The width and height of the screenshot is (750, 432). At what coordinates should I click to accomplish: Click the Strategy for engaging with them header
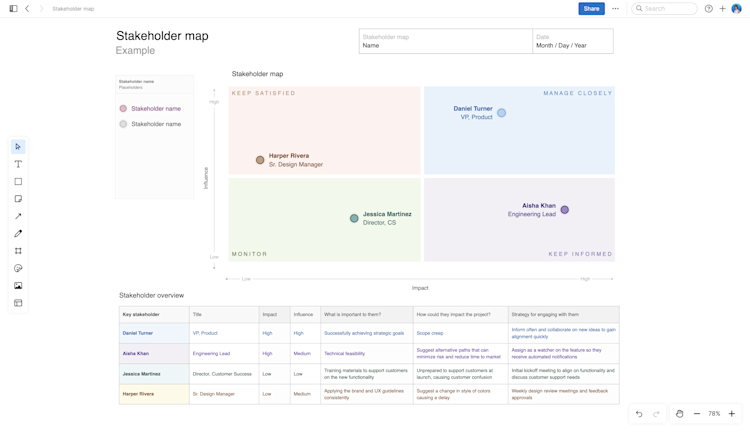(563, 314)
